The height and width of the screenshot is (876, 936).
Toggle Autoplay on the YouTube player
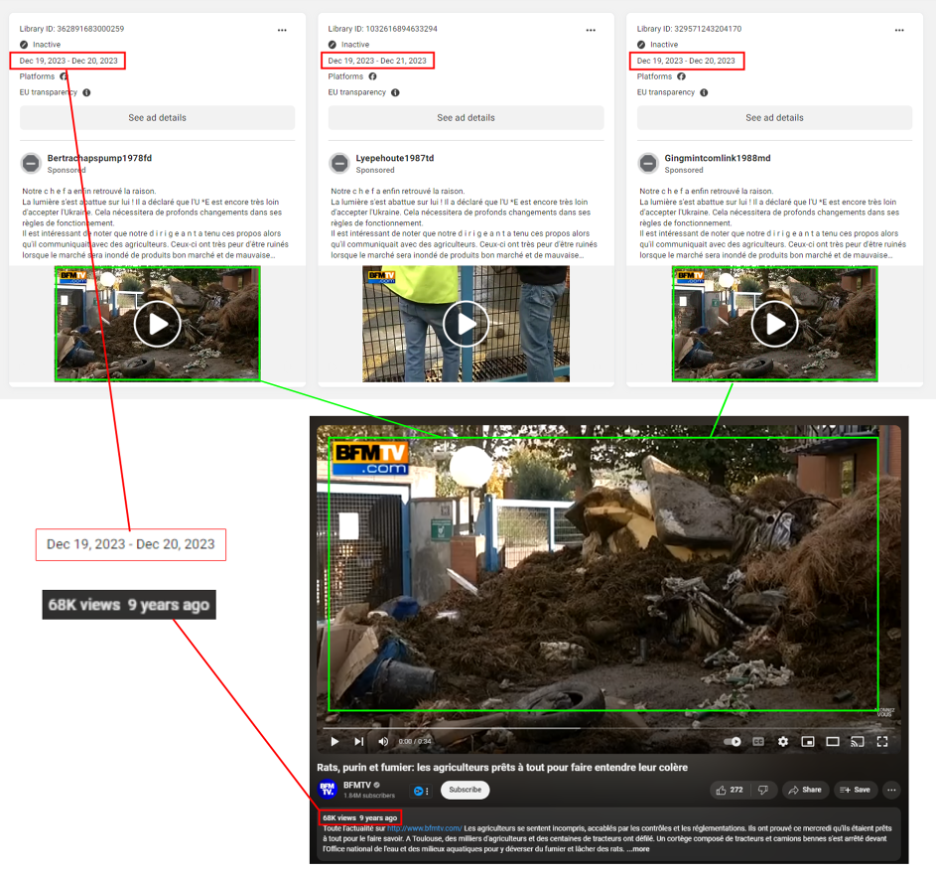point(733,742)
